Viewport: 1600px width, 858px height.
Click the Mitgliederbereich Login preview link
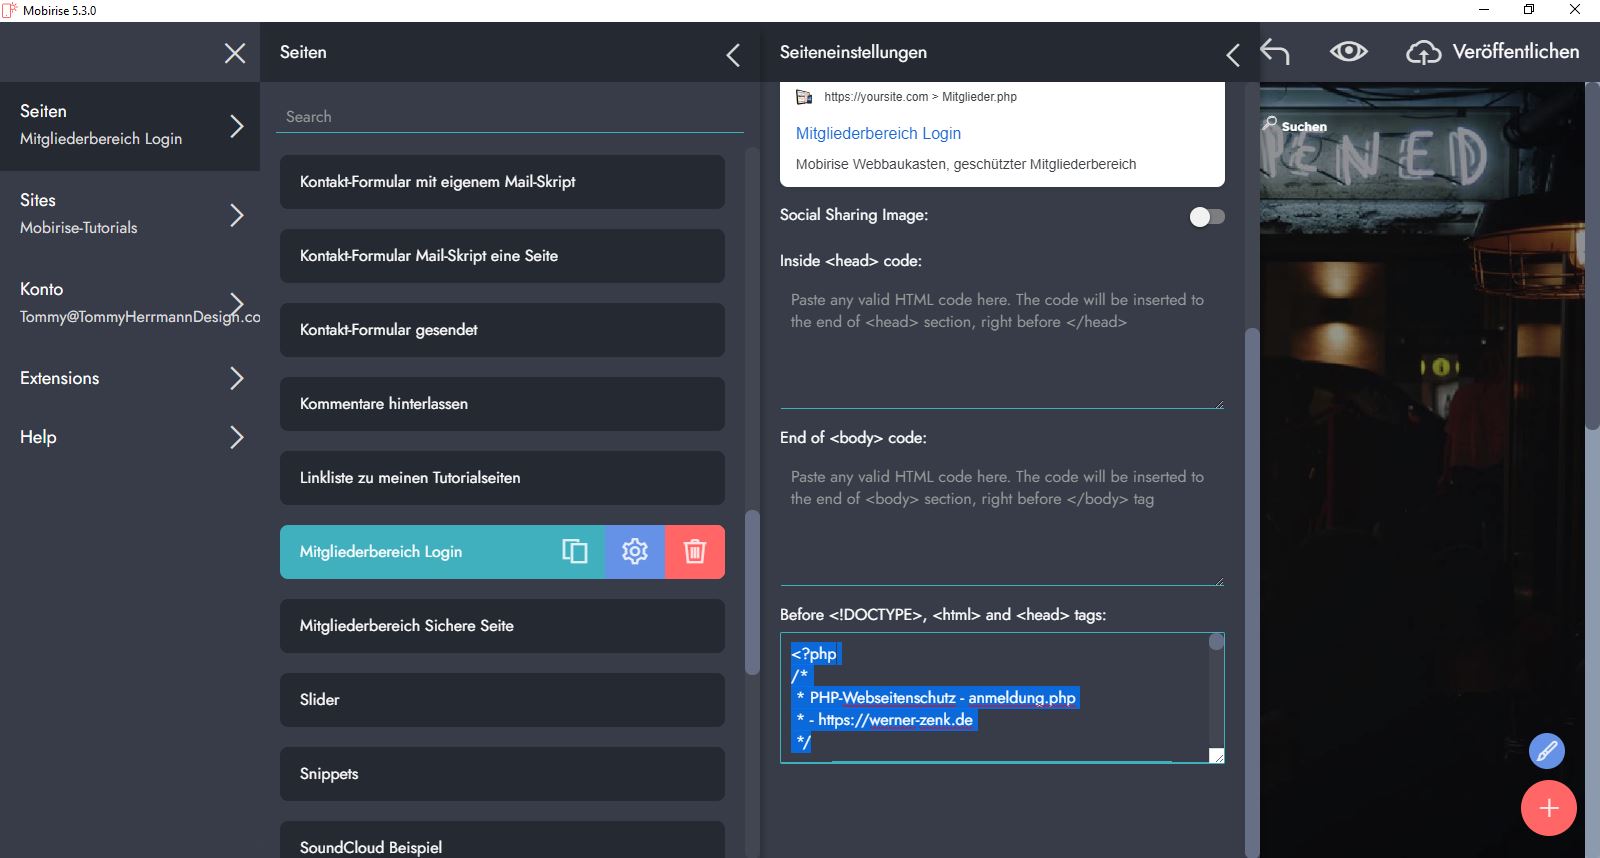(878, 133)
